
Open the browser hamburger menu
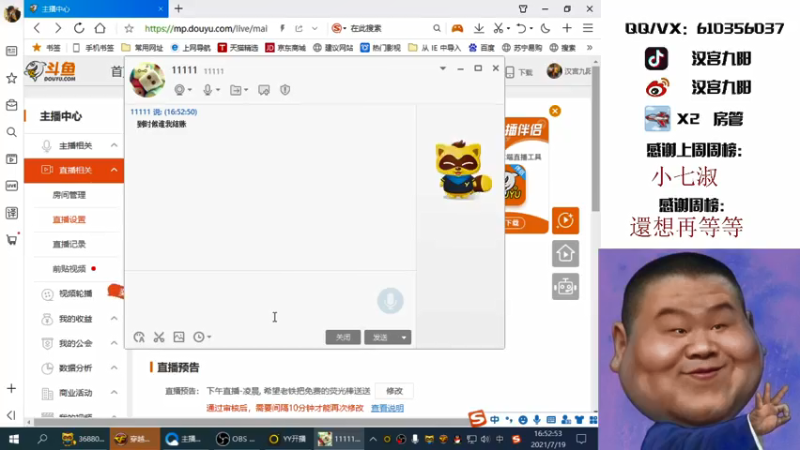click(x=588, y=29)
